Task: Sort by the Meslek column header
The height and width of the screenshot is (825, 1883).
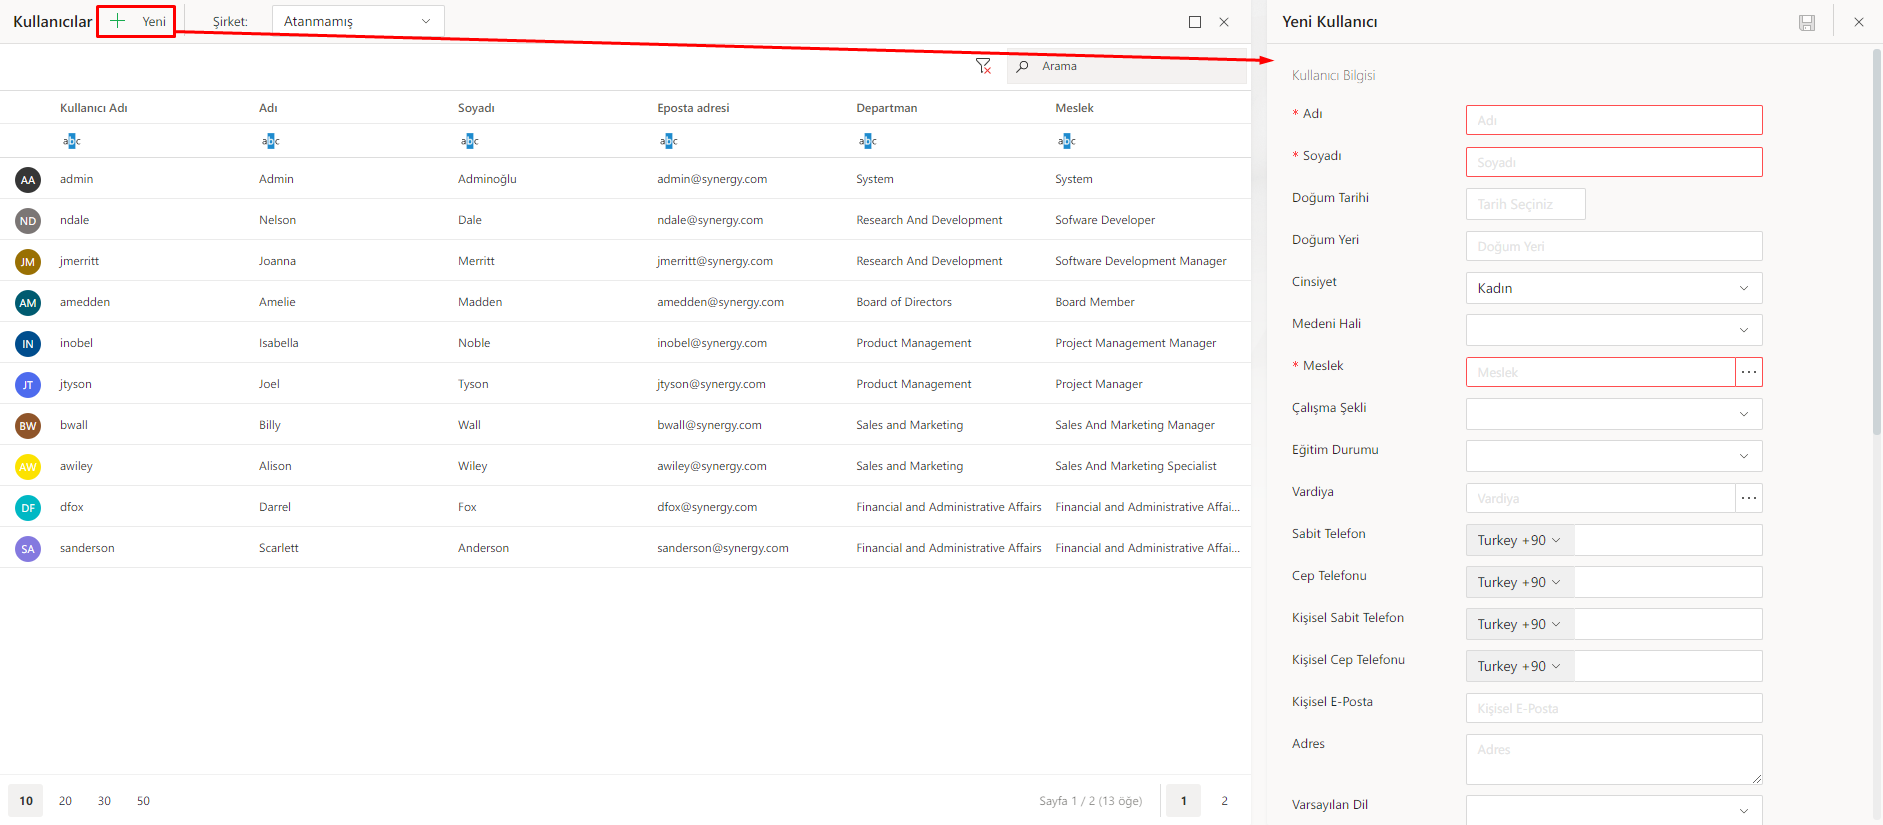Action: (x=1075, y=108)
